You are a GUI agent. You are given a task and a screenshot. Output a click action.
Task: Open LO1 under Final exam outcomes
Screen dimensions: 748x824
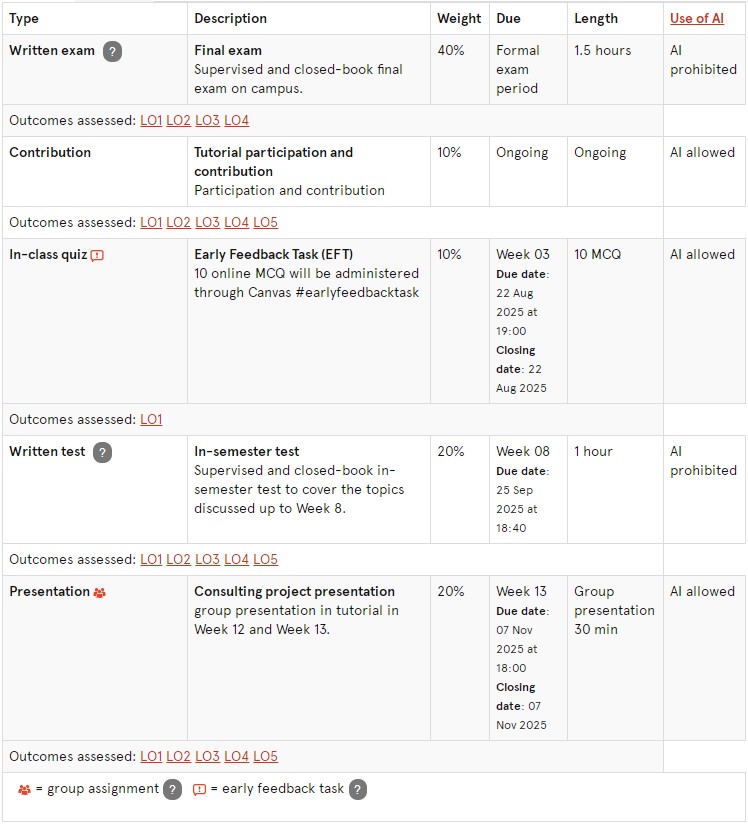151,120
